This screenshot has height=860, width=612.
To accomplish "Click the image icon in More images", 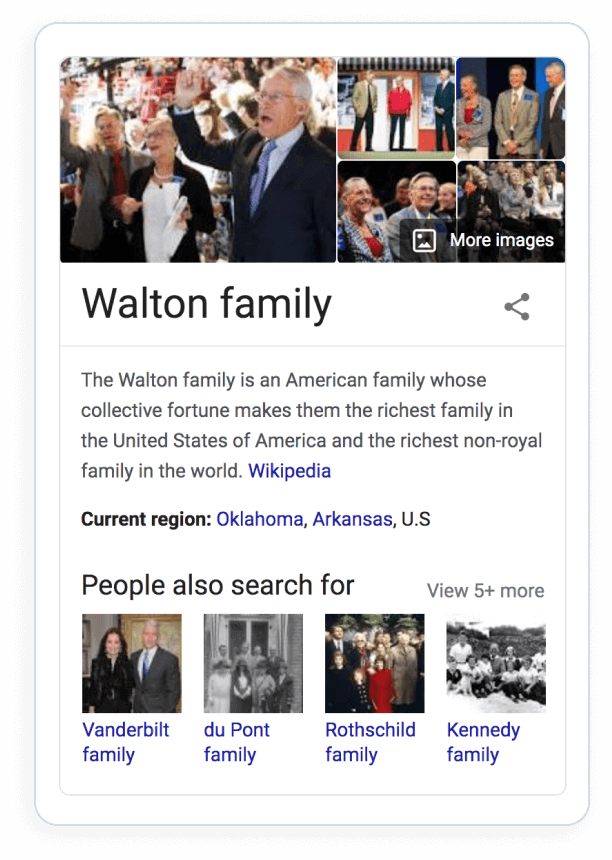I will tap(424, 240).
